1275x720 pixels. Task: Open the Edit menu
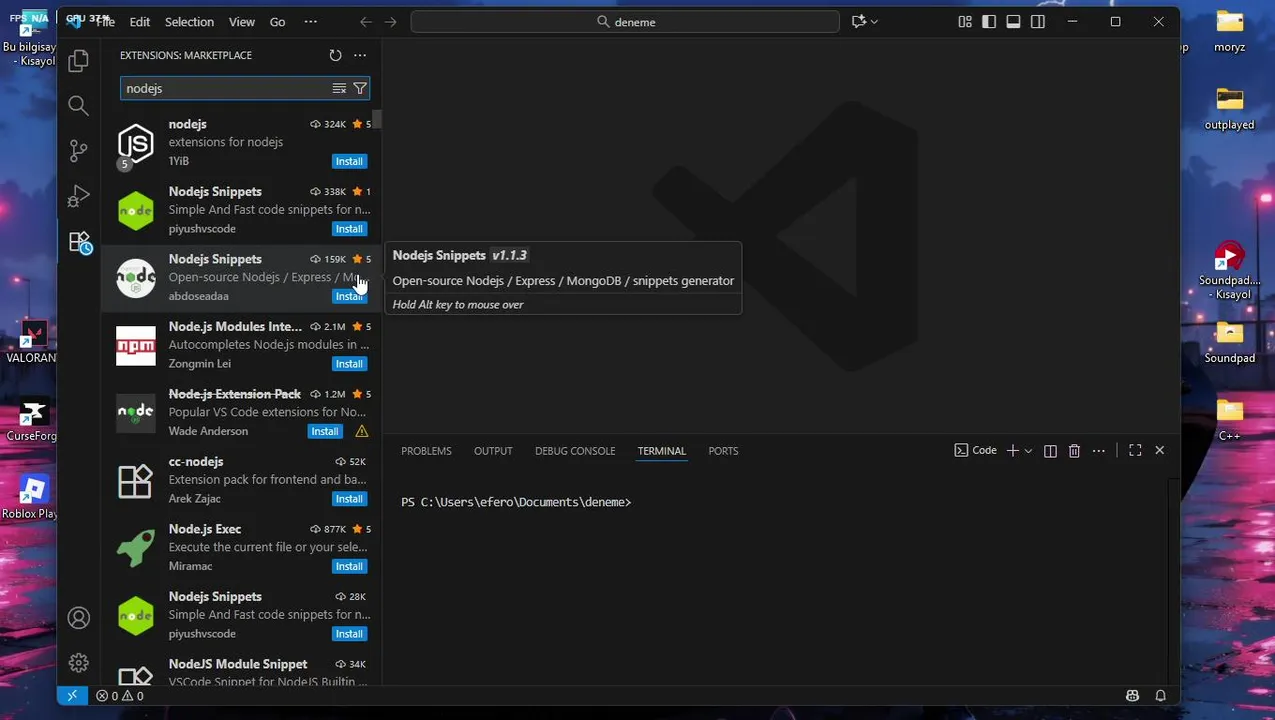[140, 21]
